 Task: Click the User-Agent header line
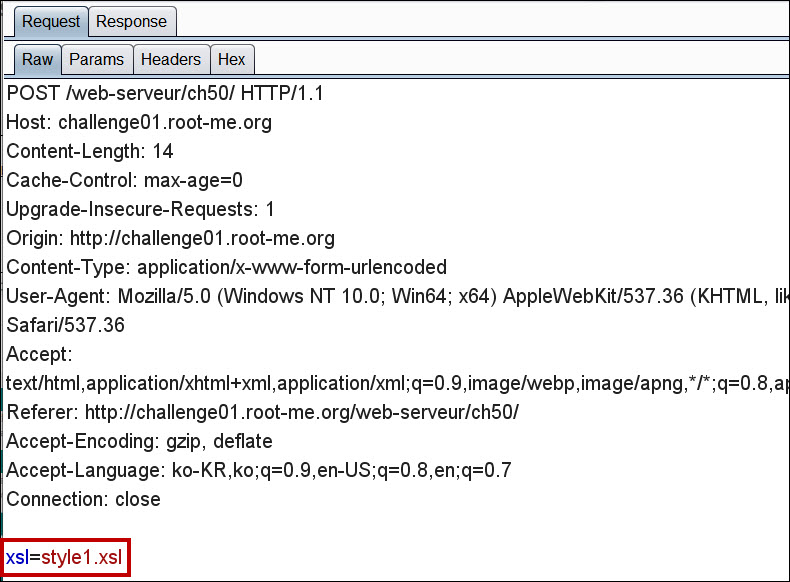click(x=398, y=296)
